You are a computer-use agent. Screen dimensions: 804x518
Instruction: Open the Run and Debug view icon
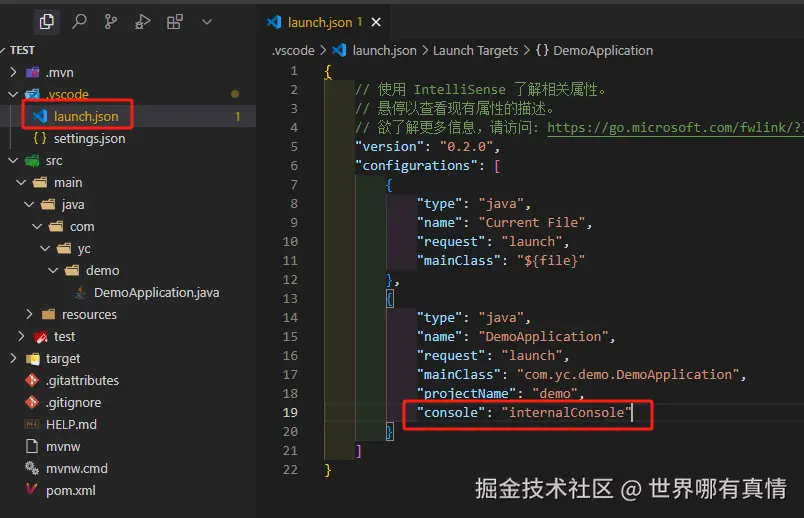tap(143, 22)
